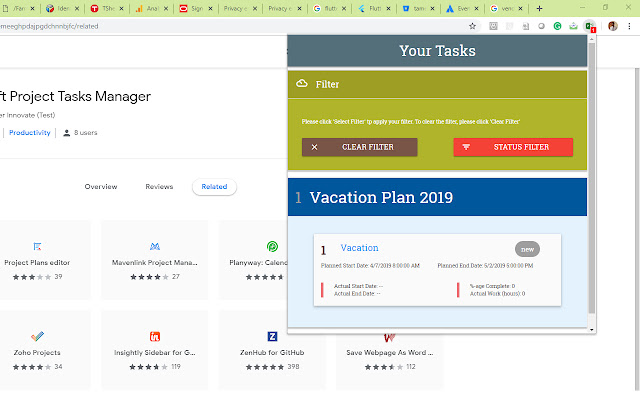640x400 pixels.
Task: Open the Overview tab
Action: [101, 187]
